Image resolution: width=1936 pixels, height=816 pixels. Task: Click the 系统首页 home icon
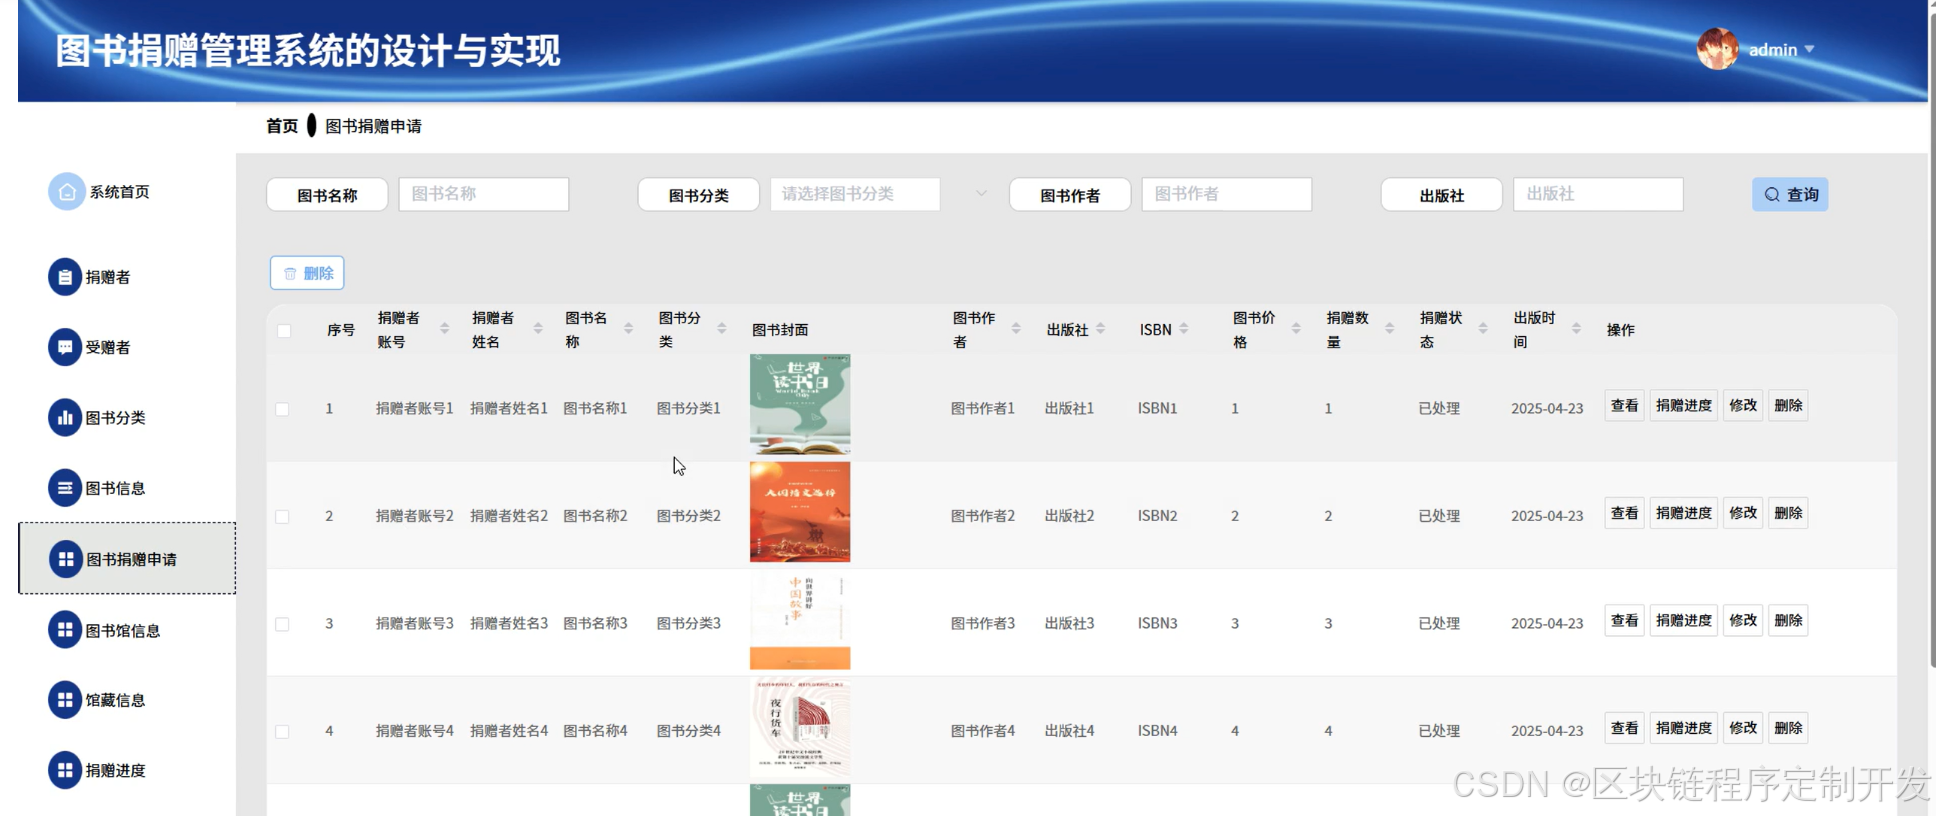[x=66, y=192]
